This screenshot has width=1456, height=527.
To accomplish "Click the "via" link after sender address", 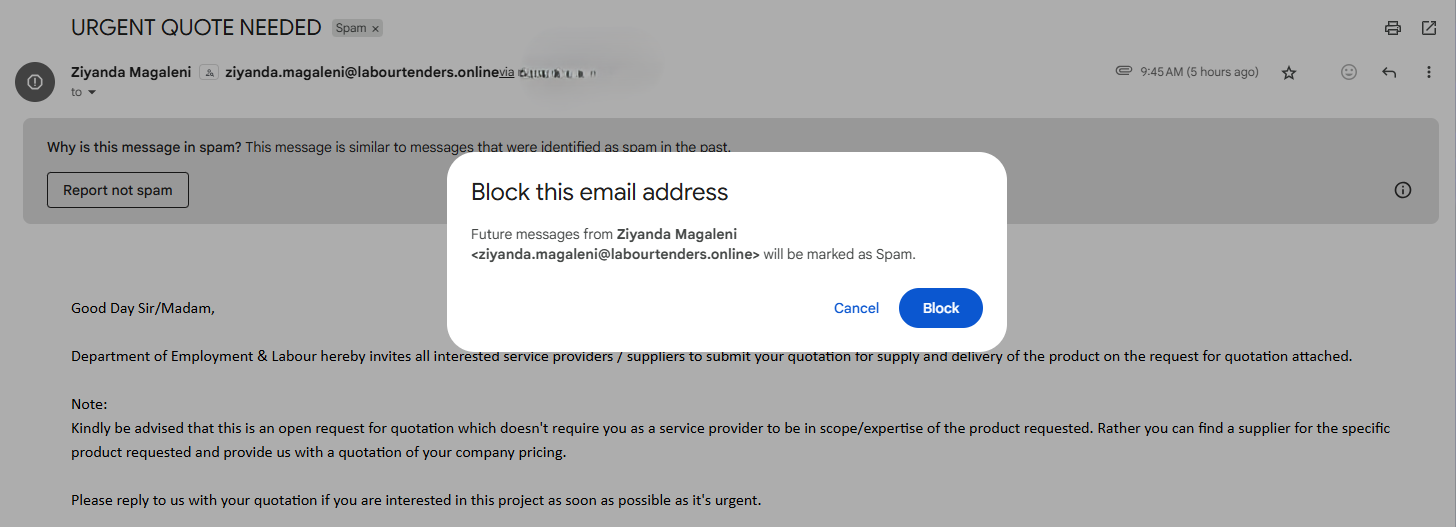I will (507, 72).
